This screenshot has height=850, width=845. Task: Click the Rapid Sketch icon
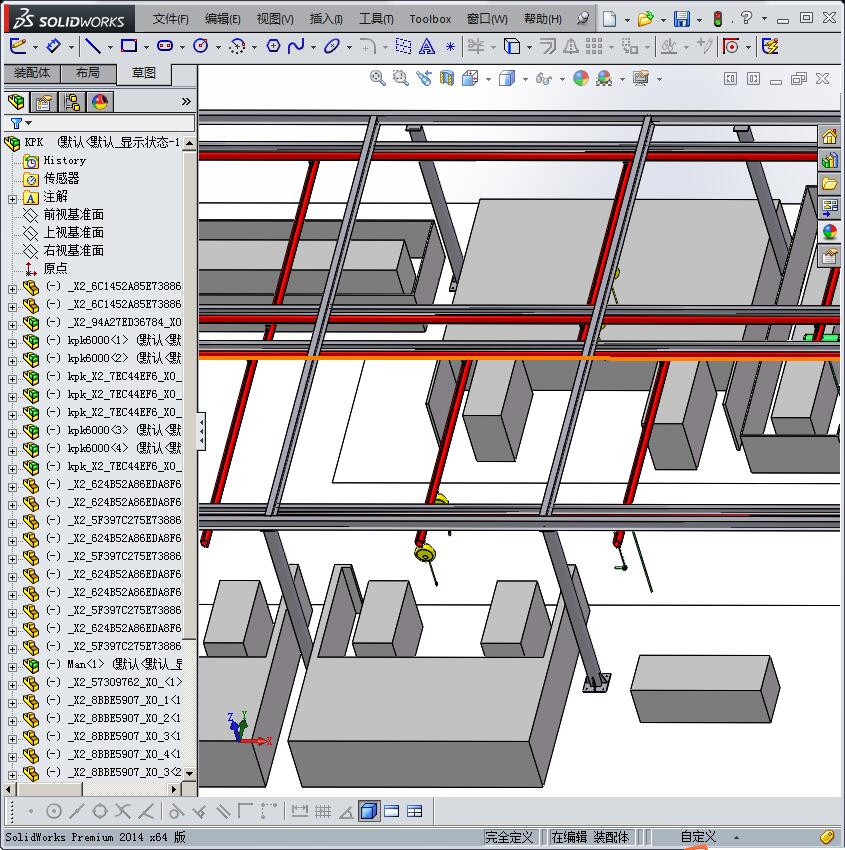(770, 47)
